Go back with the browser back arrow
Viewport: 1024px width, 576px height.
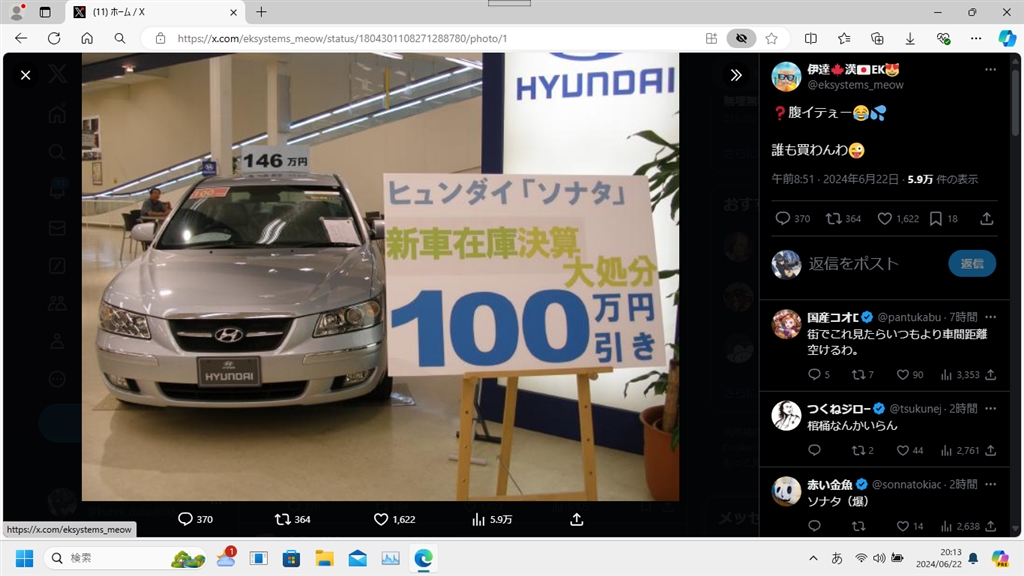pos(21,39)
